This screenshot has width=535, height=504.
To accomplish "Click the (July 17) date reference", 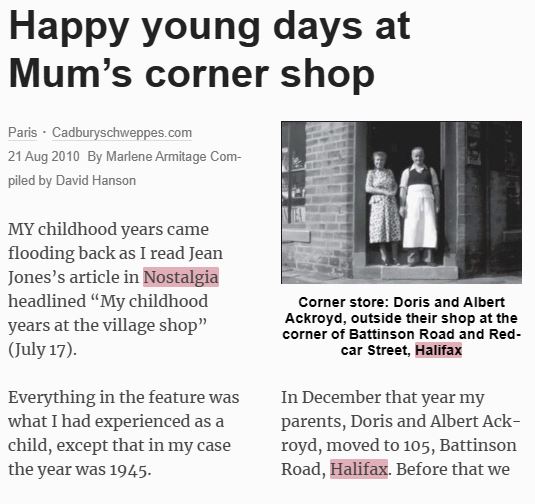I will point(42,349).
